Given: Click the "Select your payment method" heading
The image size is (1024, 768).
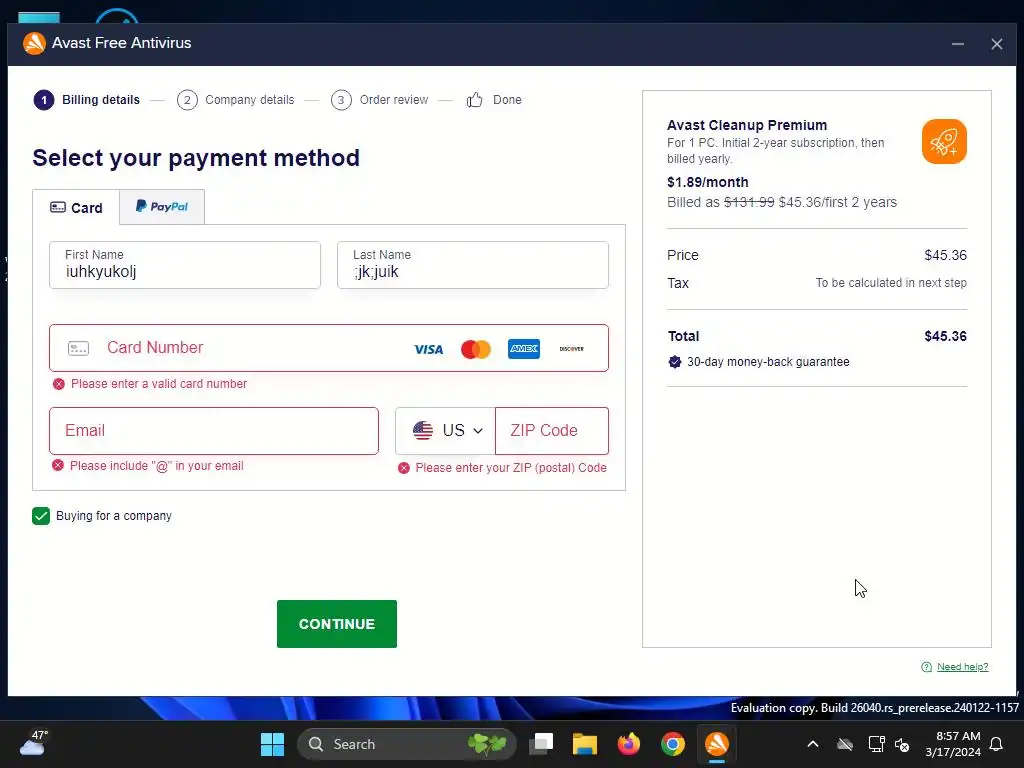Looking at the screenshot, I should [196, 158].
